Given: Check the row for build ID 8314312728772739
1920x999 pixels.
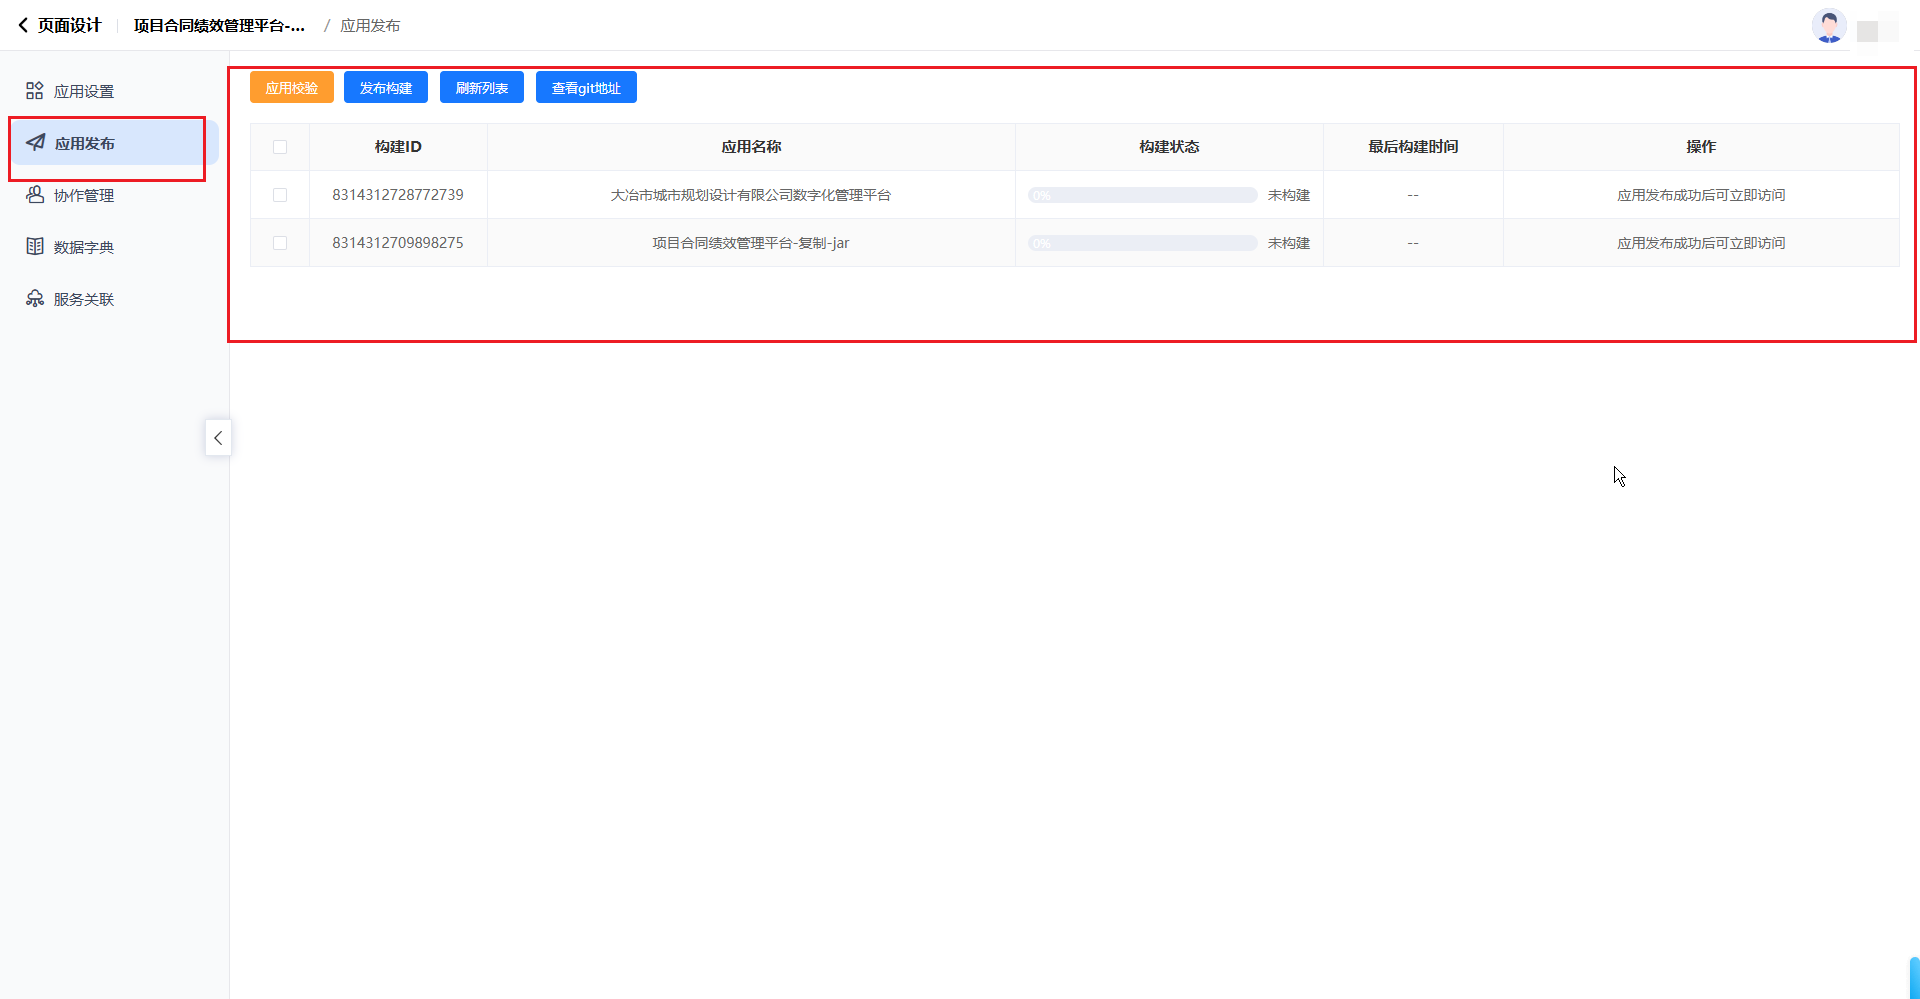Looking at the screenshot, I should [280, 195].
